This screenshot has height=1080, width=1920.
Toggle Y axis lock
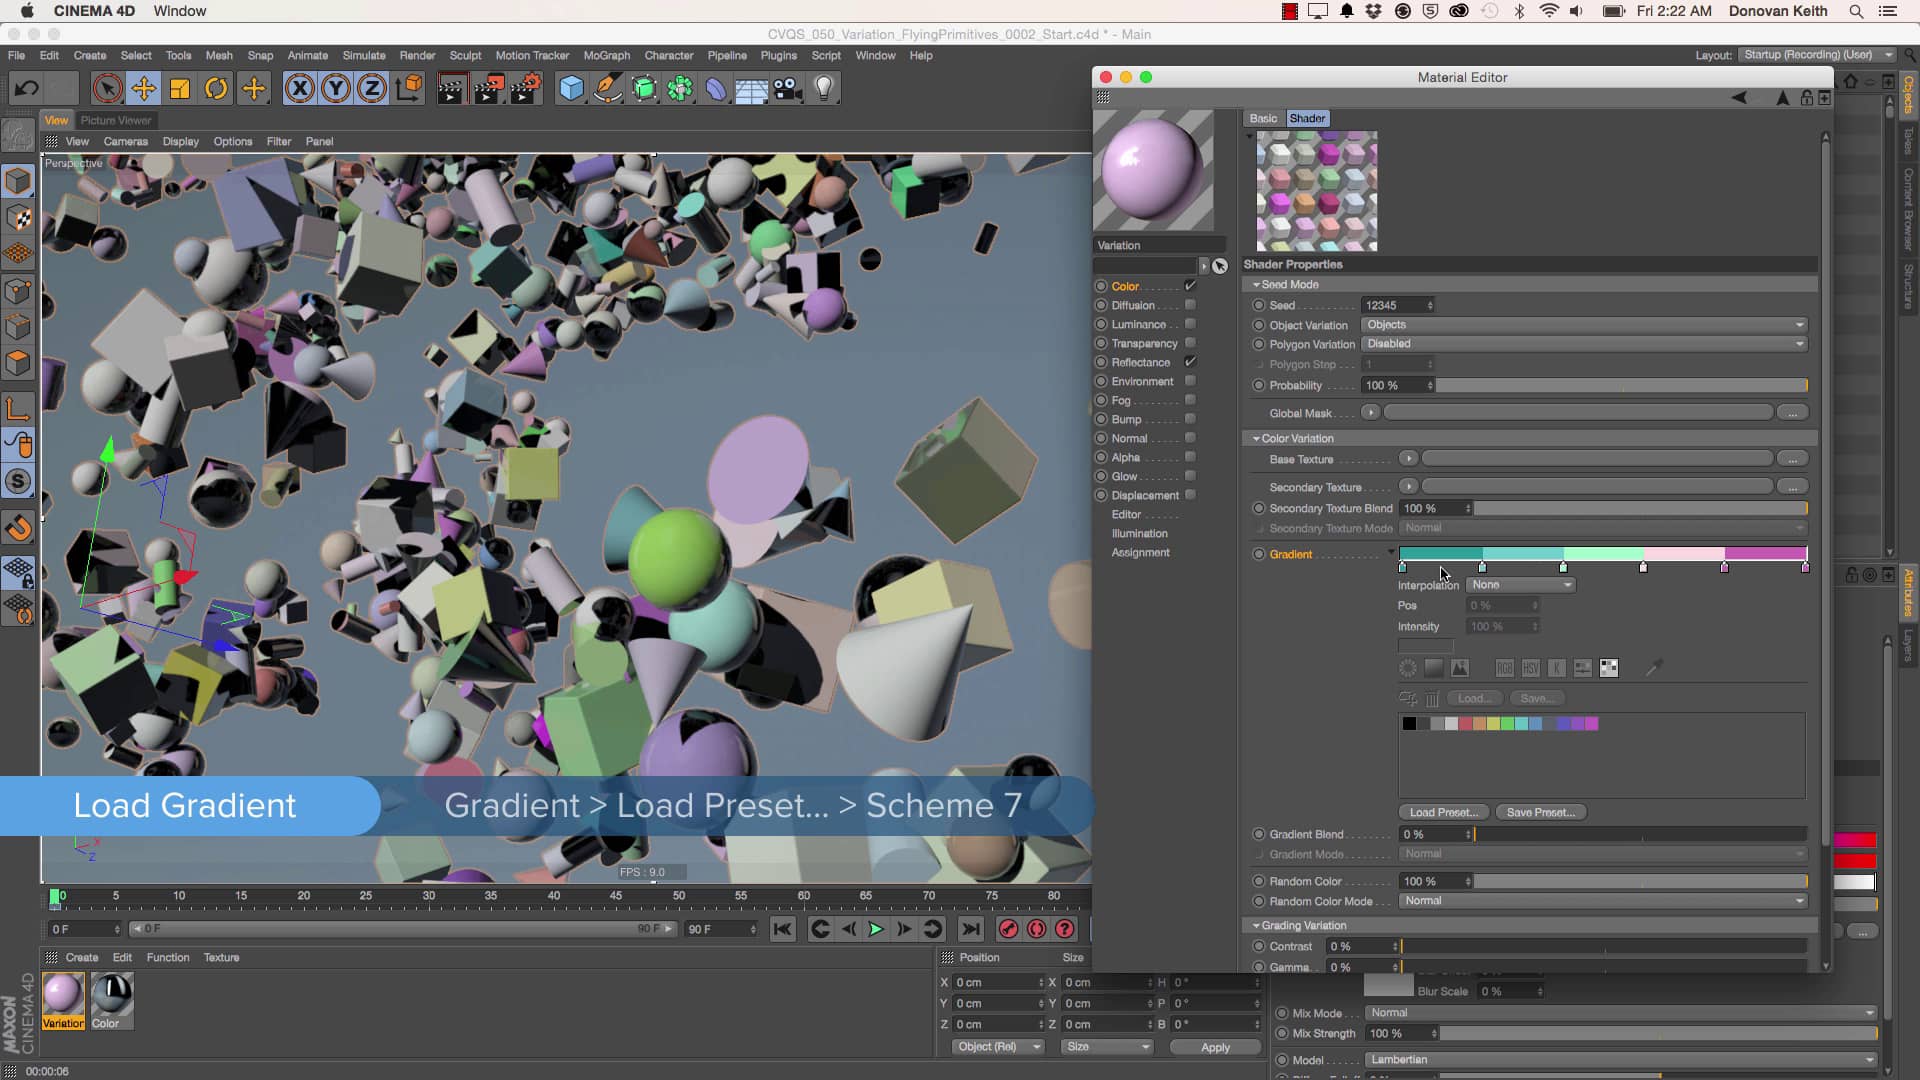(336, 88)
